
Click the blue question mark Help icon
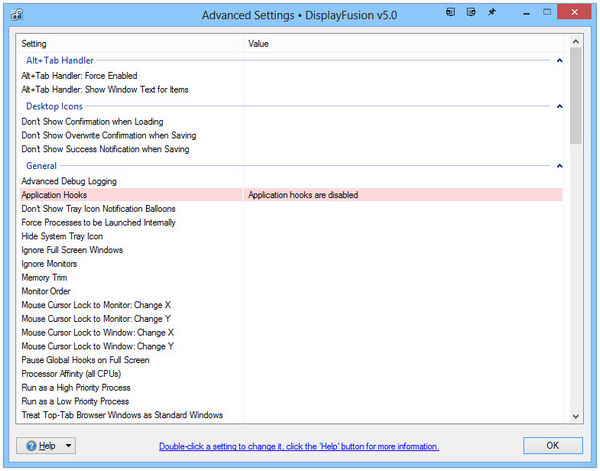31,446
